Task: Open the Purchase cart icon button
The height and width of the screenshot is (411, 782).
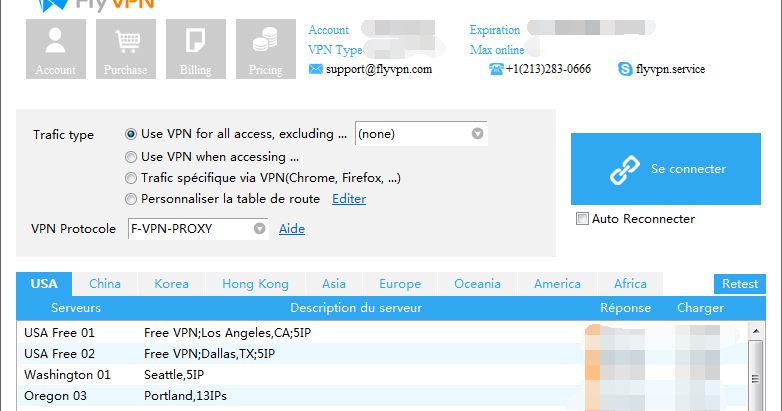Action: click(126, 49)
